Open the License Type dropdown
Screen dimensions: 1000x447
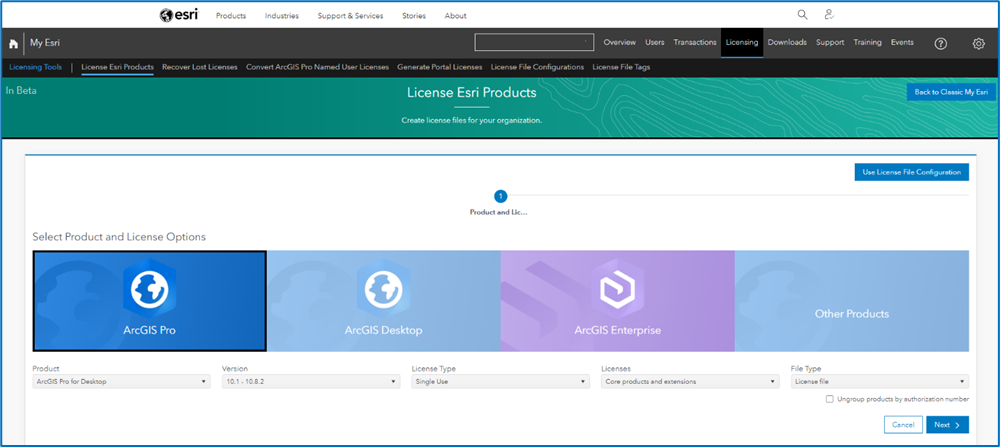pyautogui.click(x=501, y=381)
